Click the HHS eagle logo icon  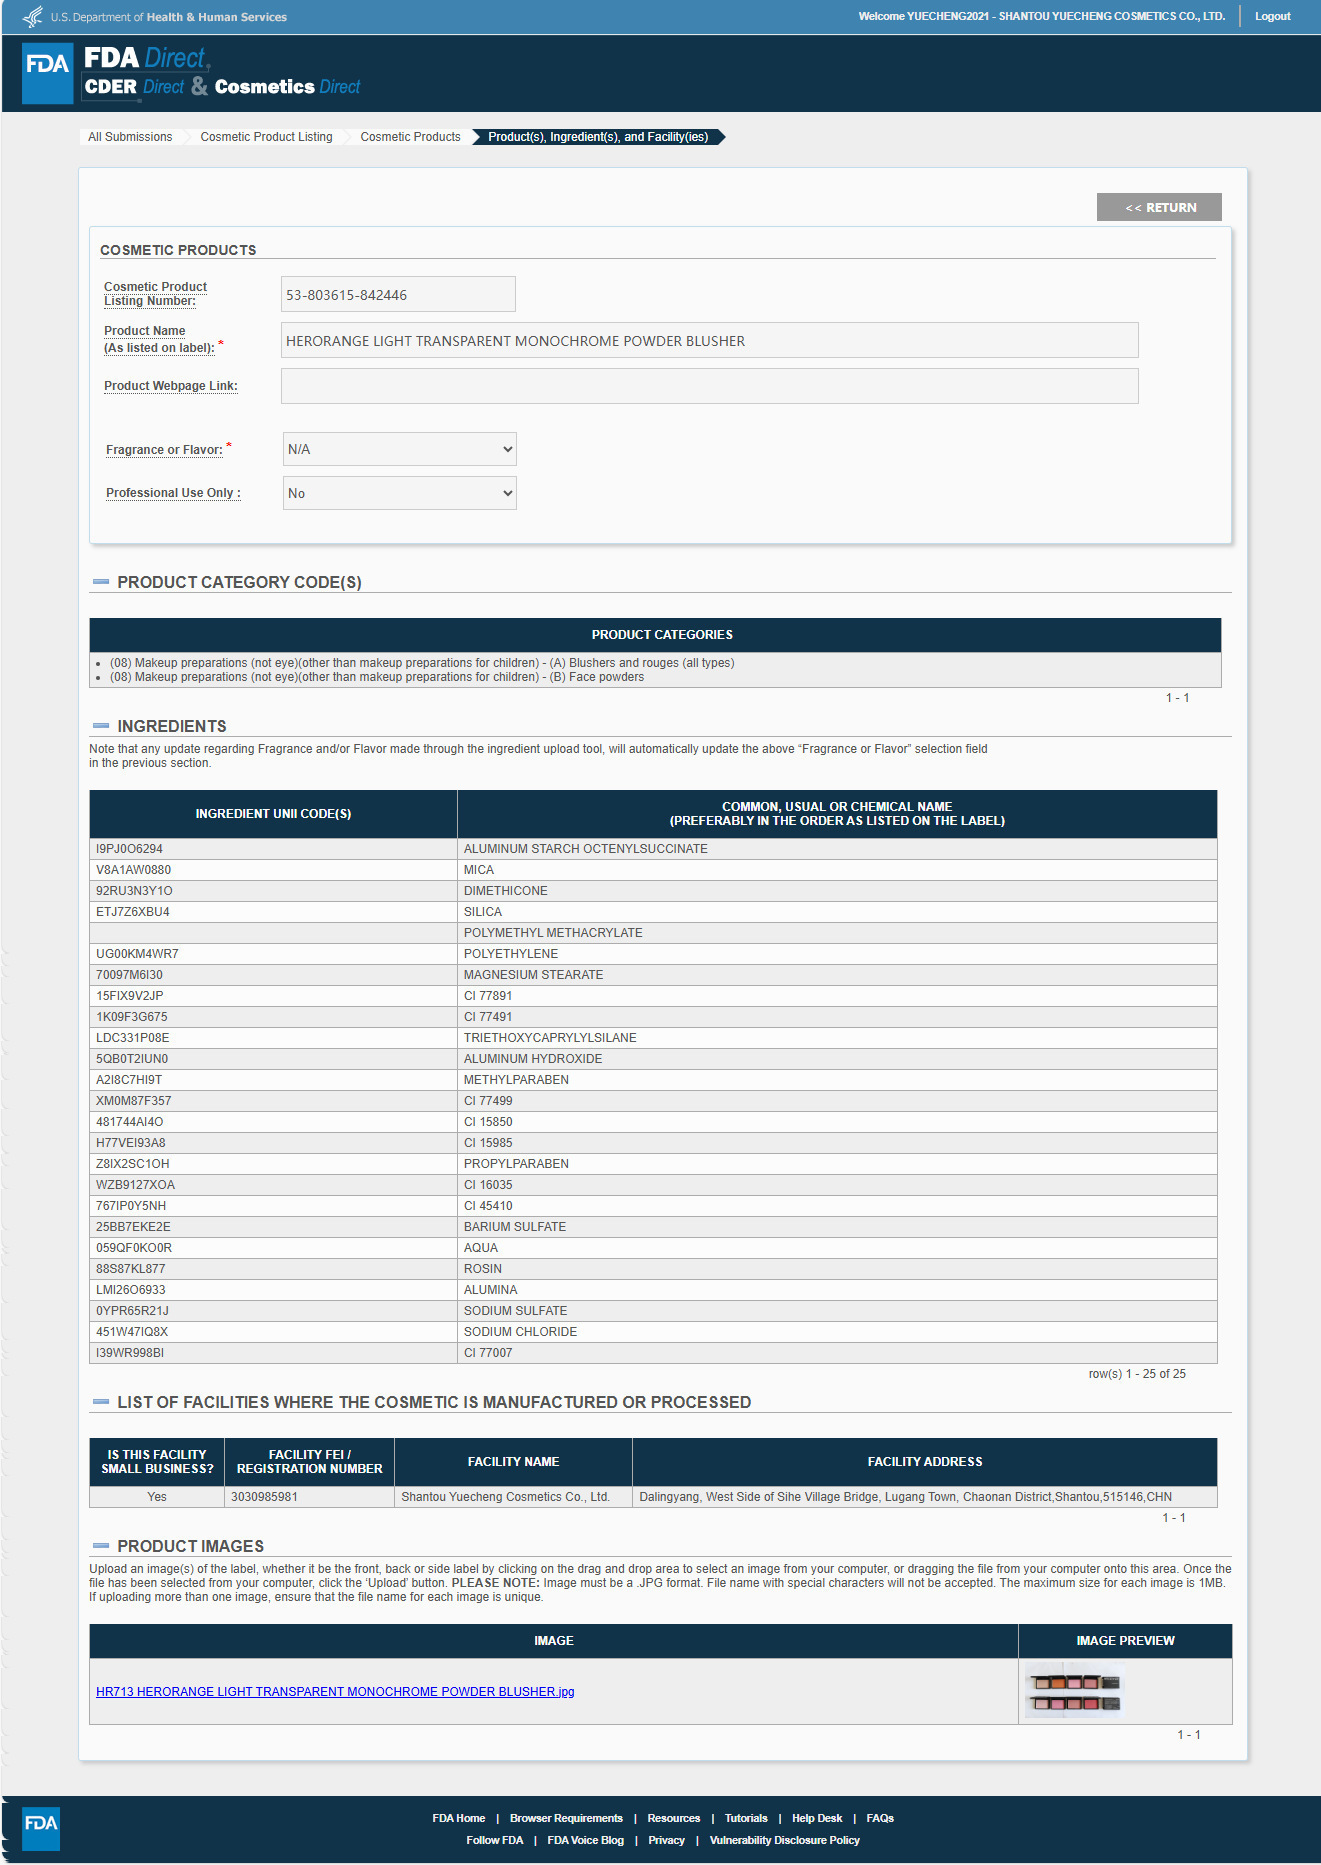(32, 16)
